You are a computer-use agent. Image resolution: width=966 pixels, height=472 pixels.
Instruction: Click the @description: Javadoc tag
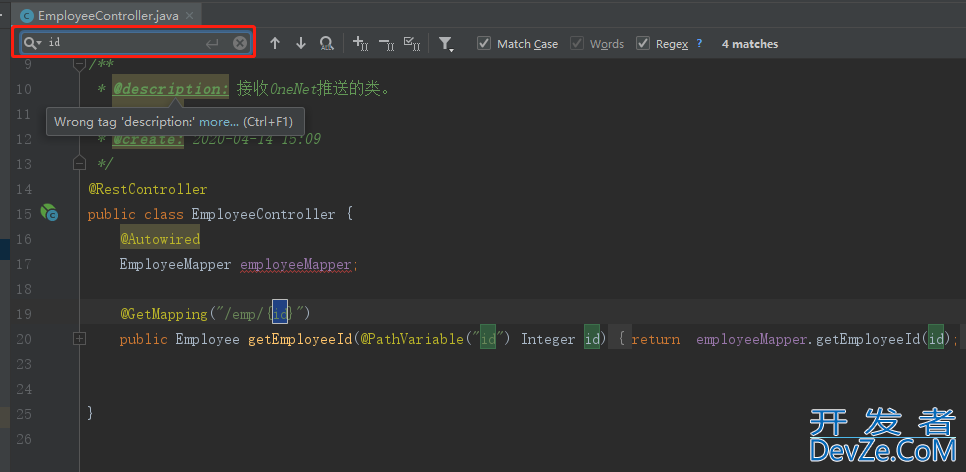pyautogui.click(x=171, y=89)
